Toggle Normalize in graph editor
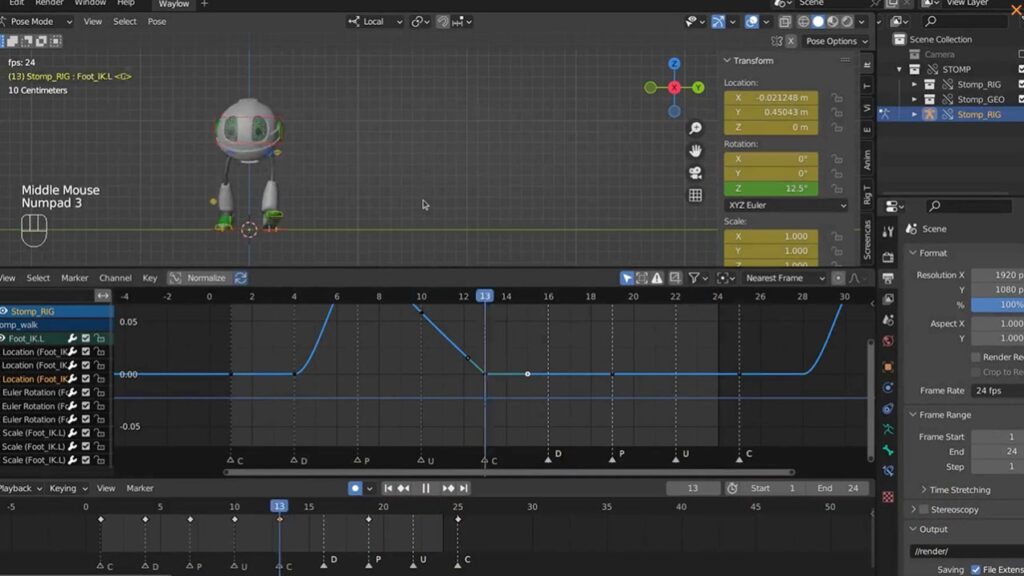This screenshot has width=1024, height=576. [x=198, y=278]
